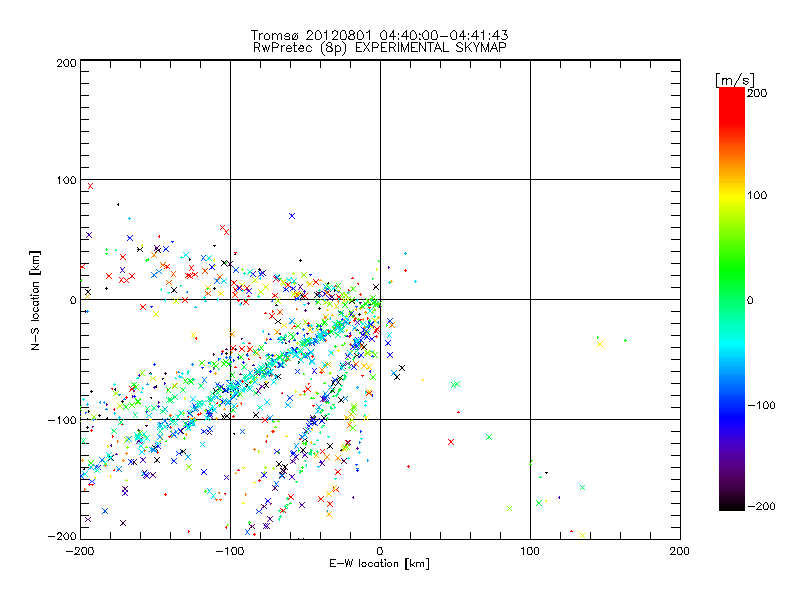The image size is (800, 600).
Task: Click the x-axis '200' tick label
Action: pos(680,551)
